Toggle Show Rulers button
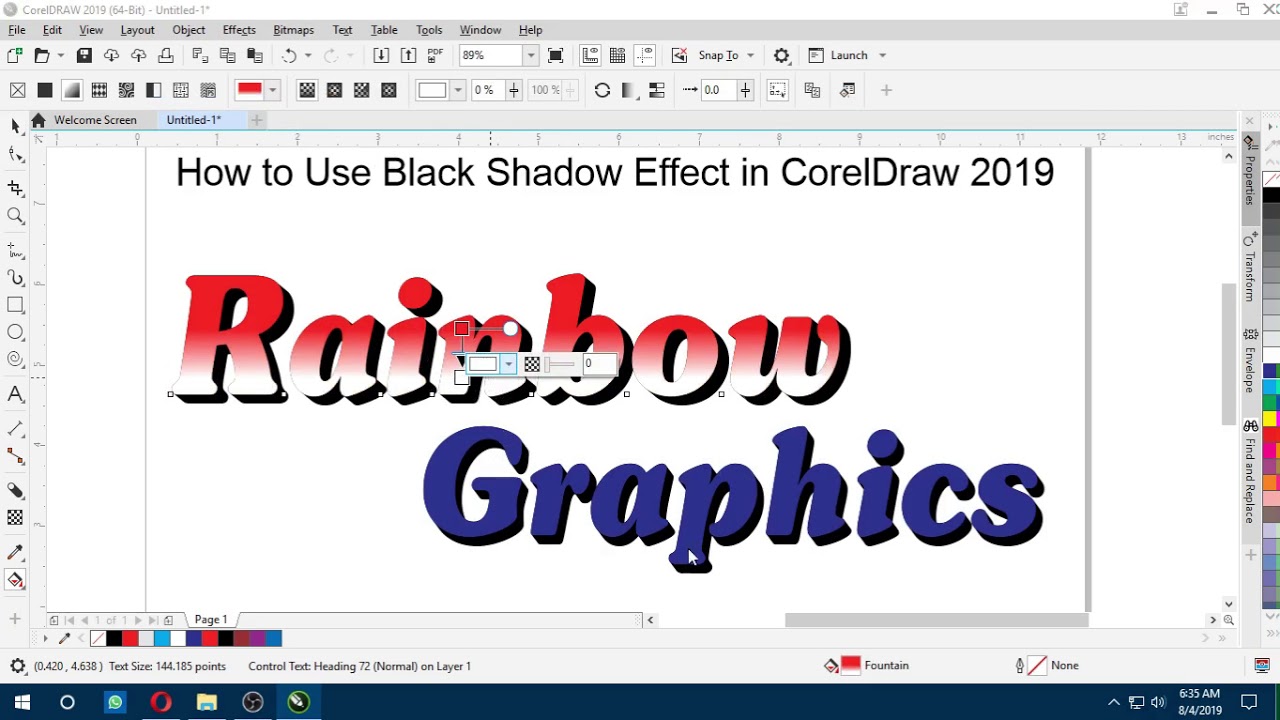 click(590, 55)
